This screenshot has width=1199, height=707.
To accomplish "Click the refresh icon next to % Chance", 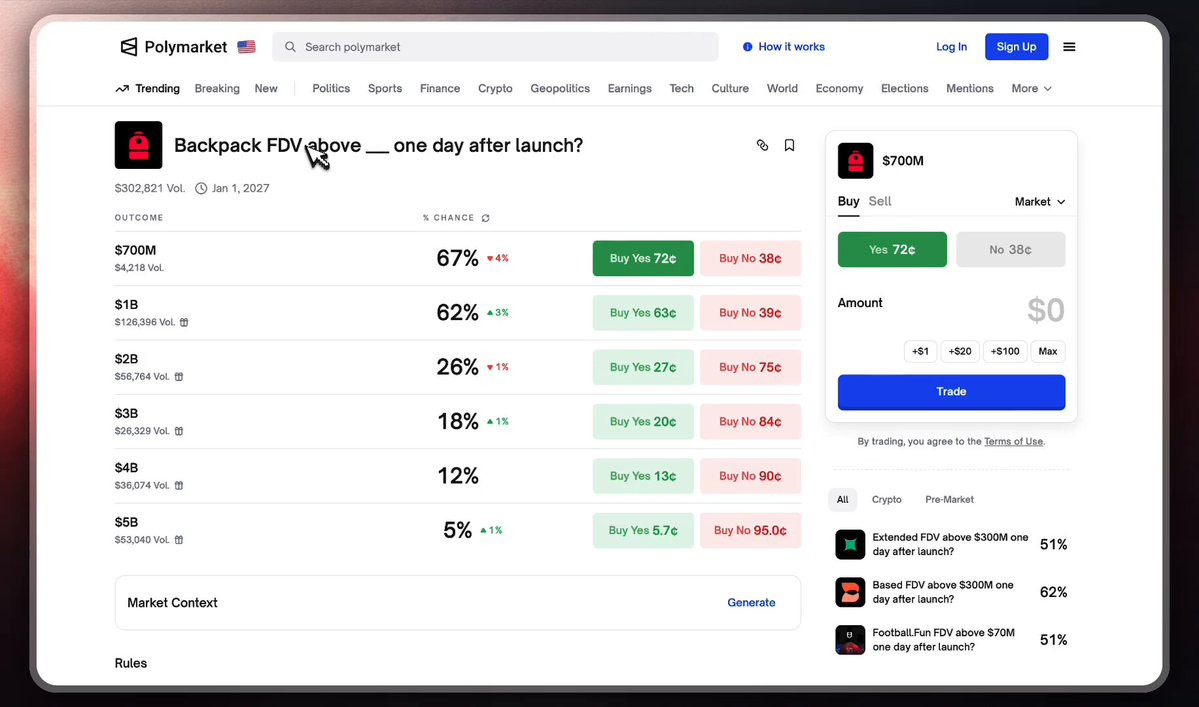I will click(486, 218).
